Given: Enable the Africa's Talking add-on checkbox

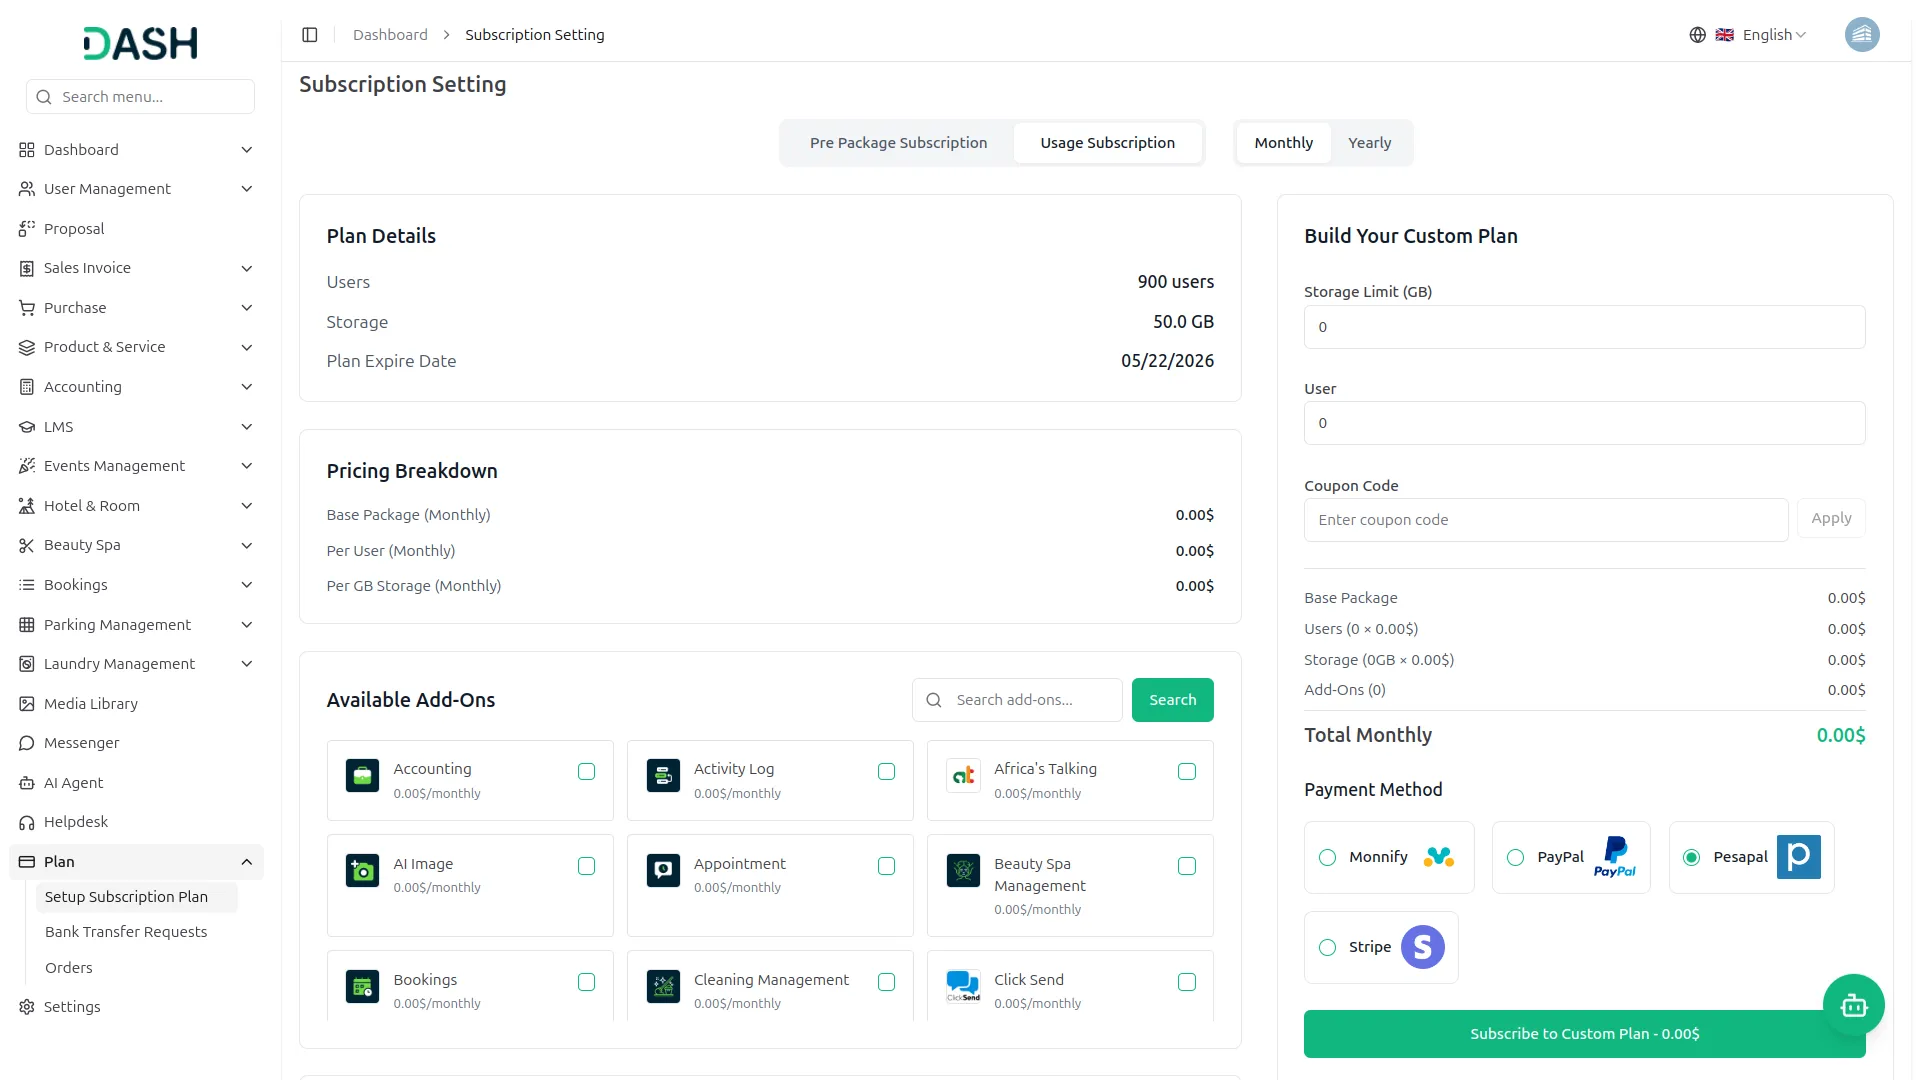Looking at the screenshot, I should pos(1187,772).
